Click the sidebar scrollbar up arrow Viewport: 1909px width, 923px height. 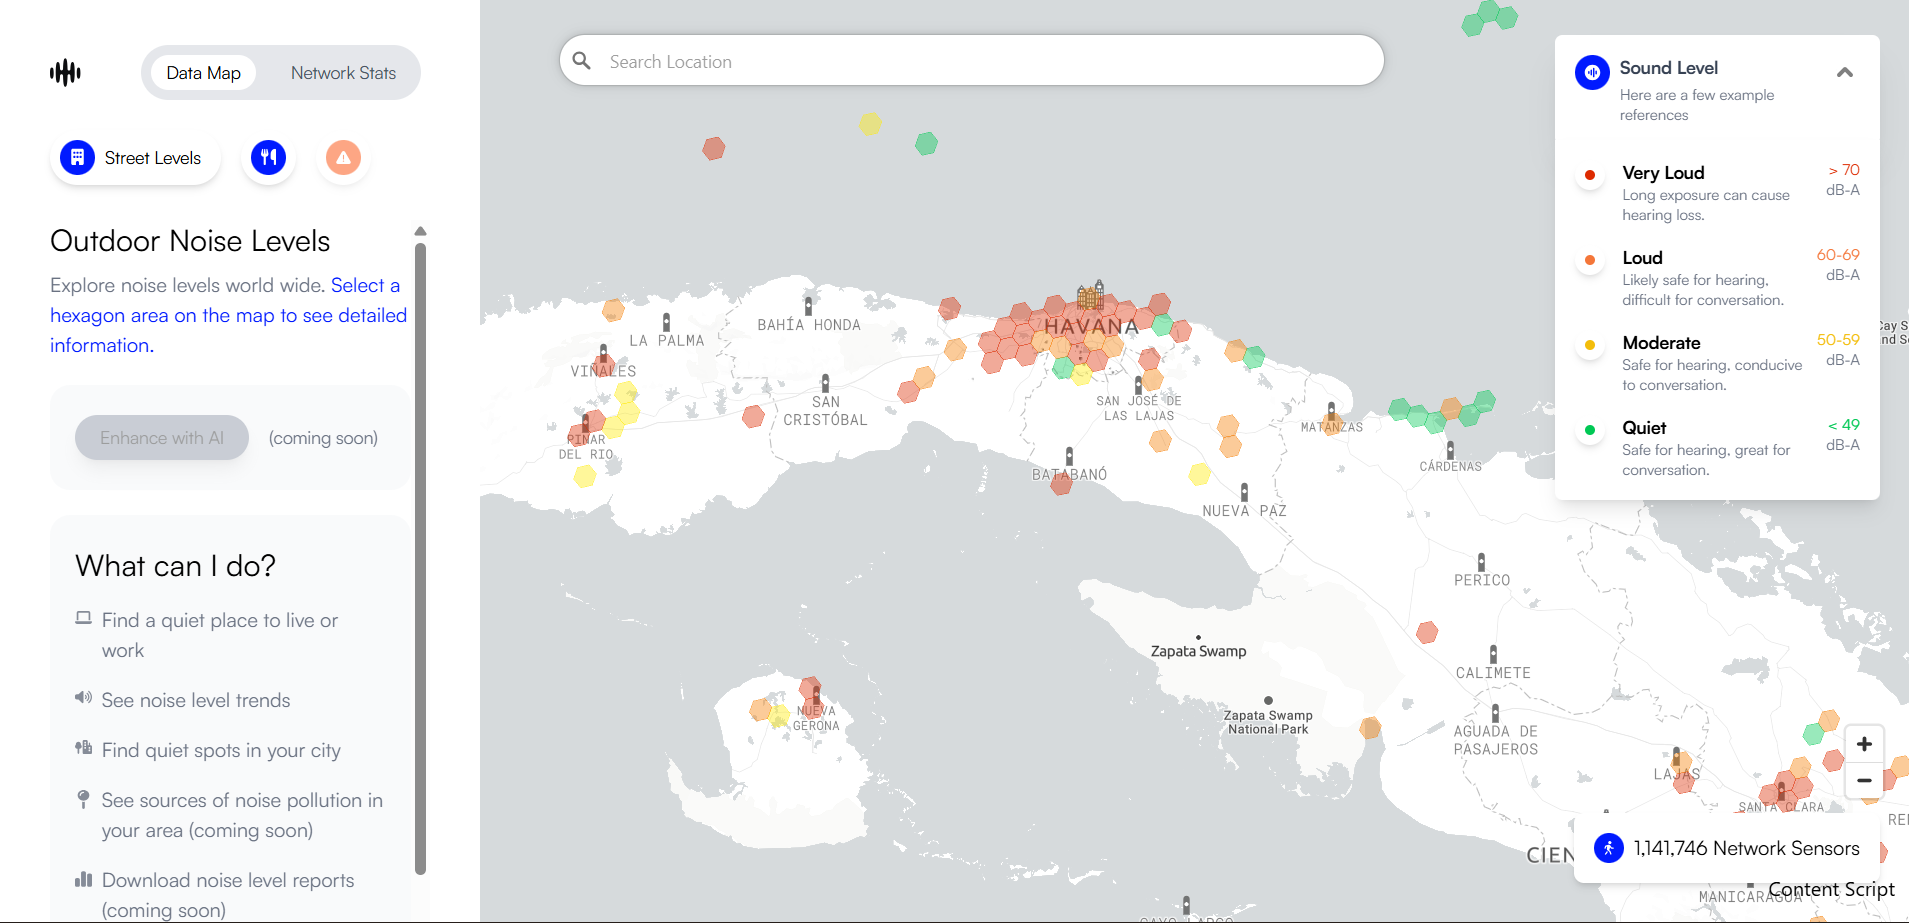[x=420, y=231]
